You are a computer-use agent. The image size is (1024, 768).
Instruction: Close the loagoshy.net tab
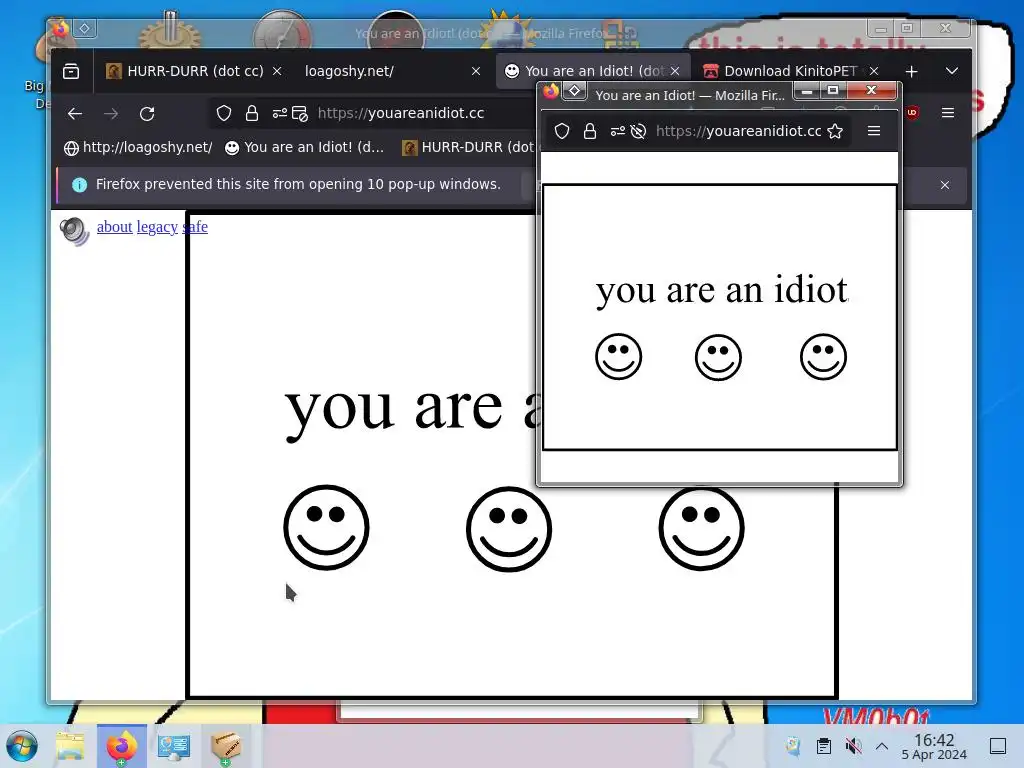[x=476, y=71]
